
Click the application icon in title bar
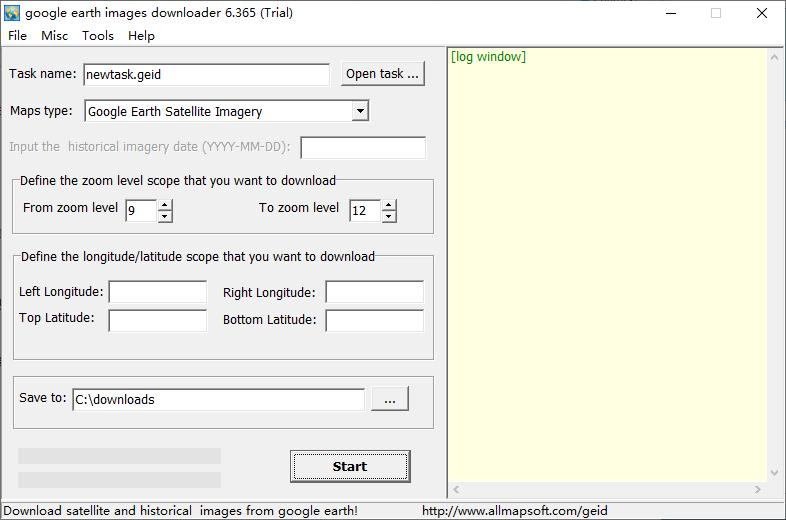(x=12, y=13)
